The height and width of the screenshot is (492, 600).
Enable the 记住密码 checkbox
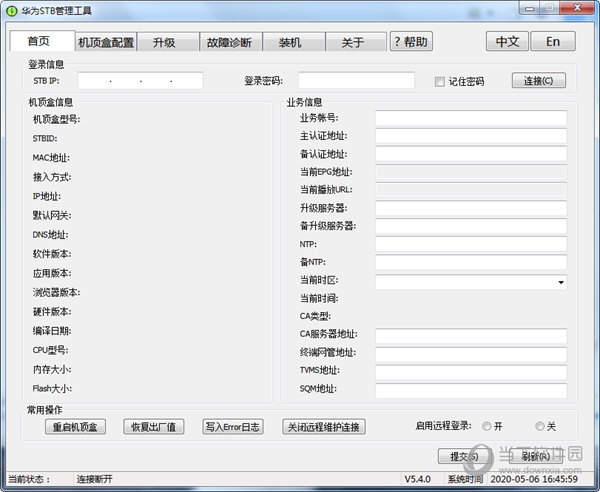(x=440, y=82)
